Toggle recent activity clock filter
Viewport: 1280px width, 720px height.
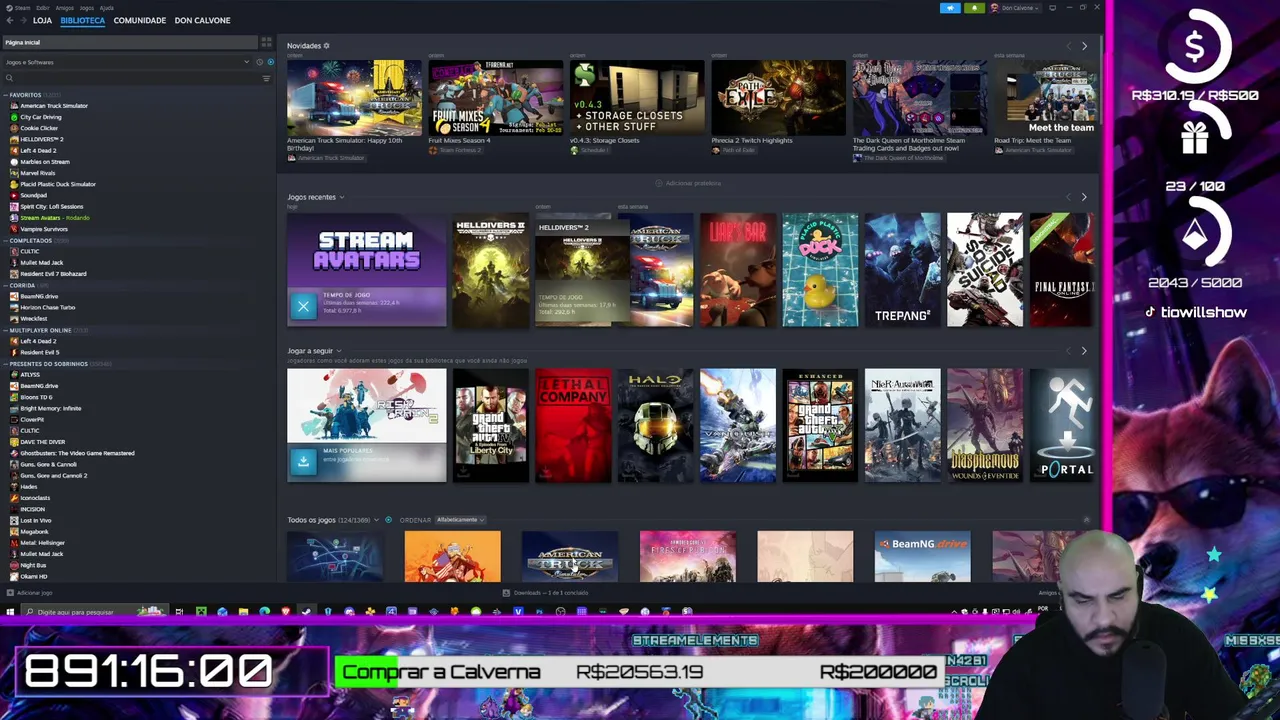pos(259,62)
